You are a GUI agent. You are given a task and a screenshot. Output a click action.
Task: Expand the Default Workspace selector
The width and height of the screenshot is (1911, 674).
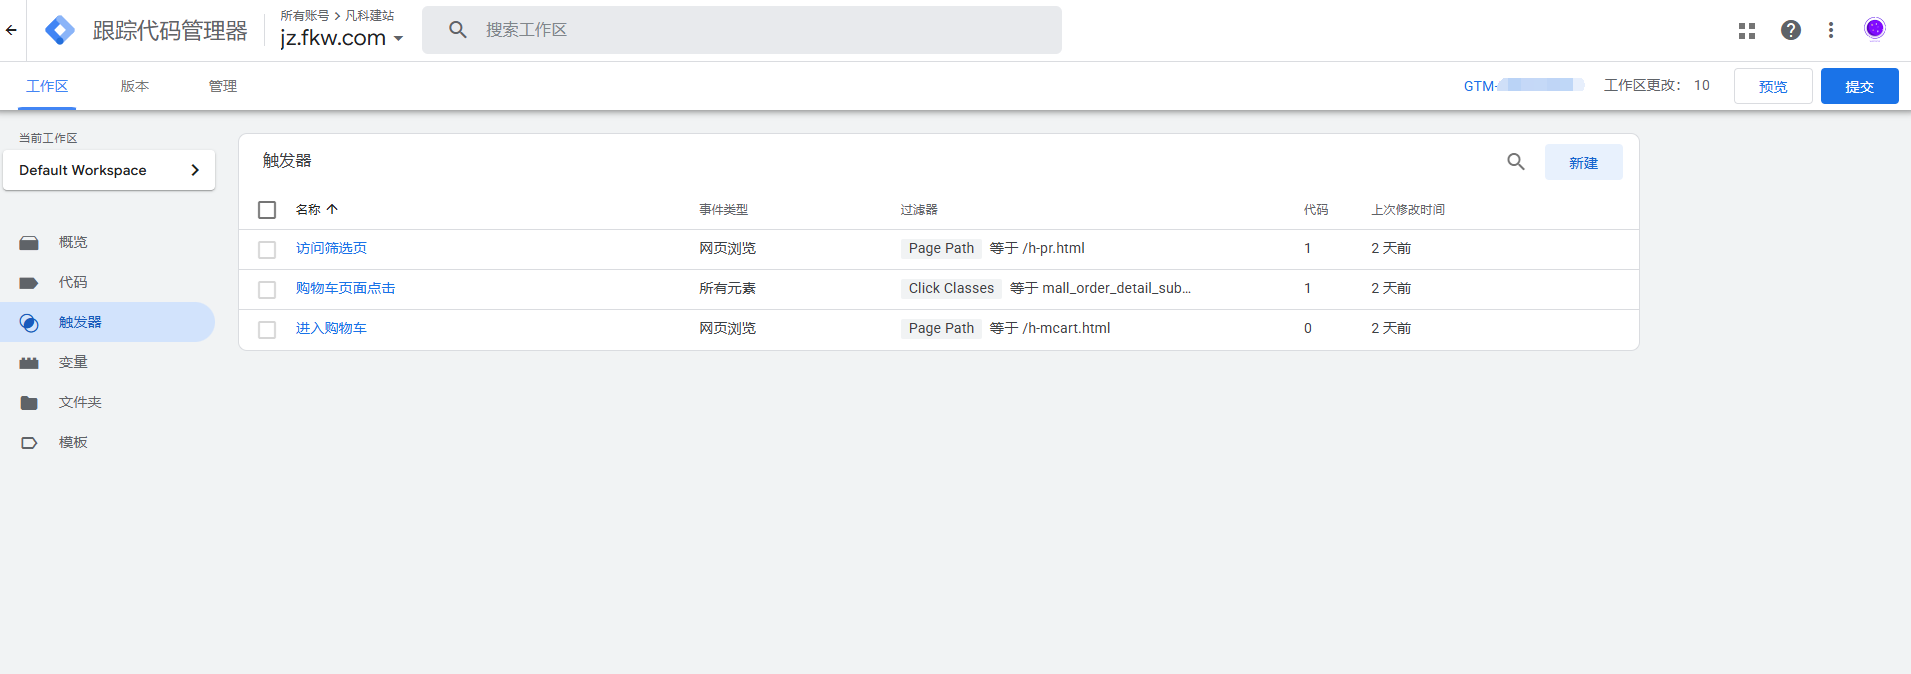coord(109,170)
